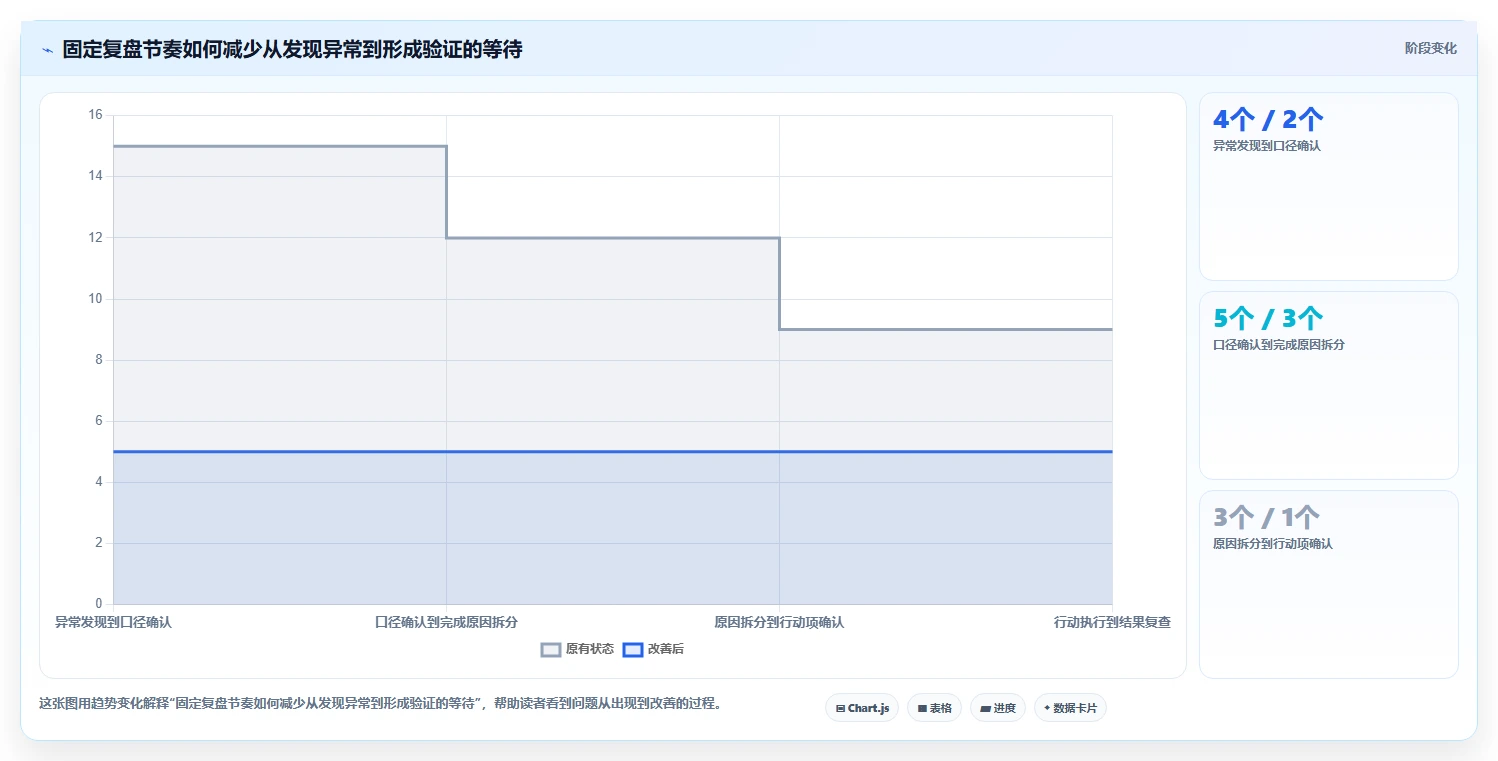
Task: Click the 行动执行到结果复查 x-axis label
Action: 1112,622
